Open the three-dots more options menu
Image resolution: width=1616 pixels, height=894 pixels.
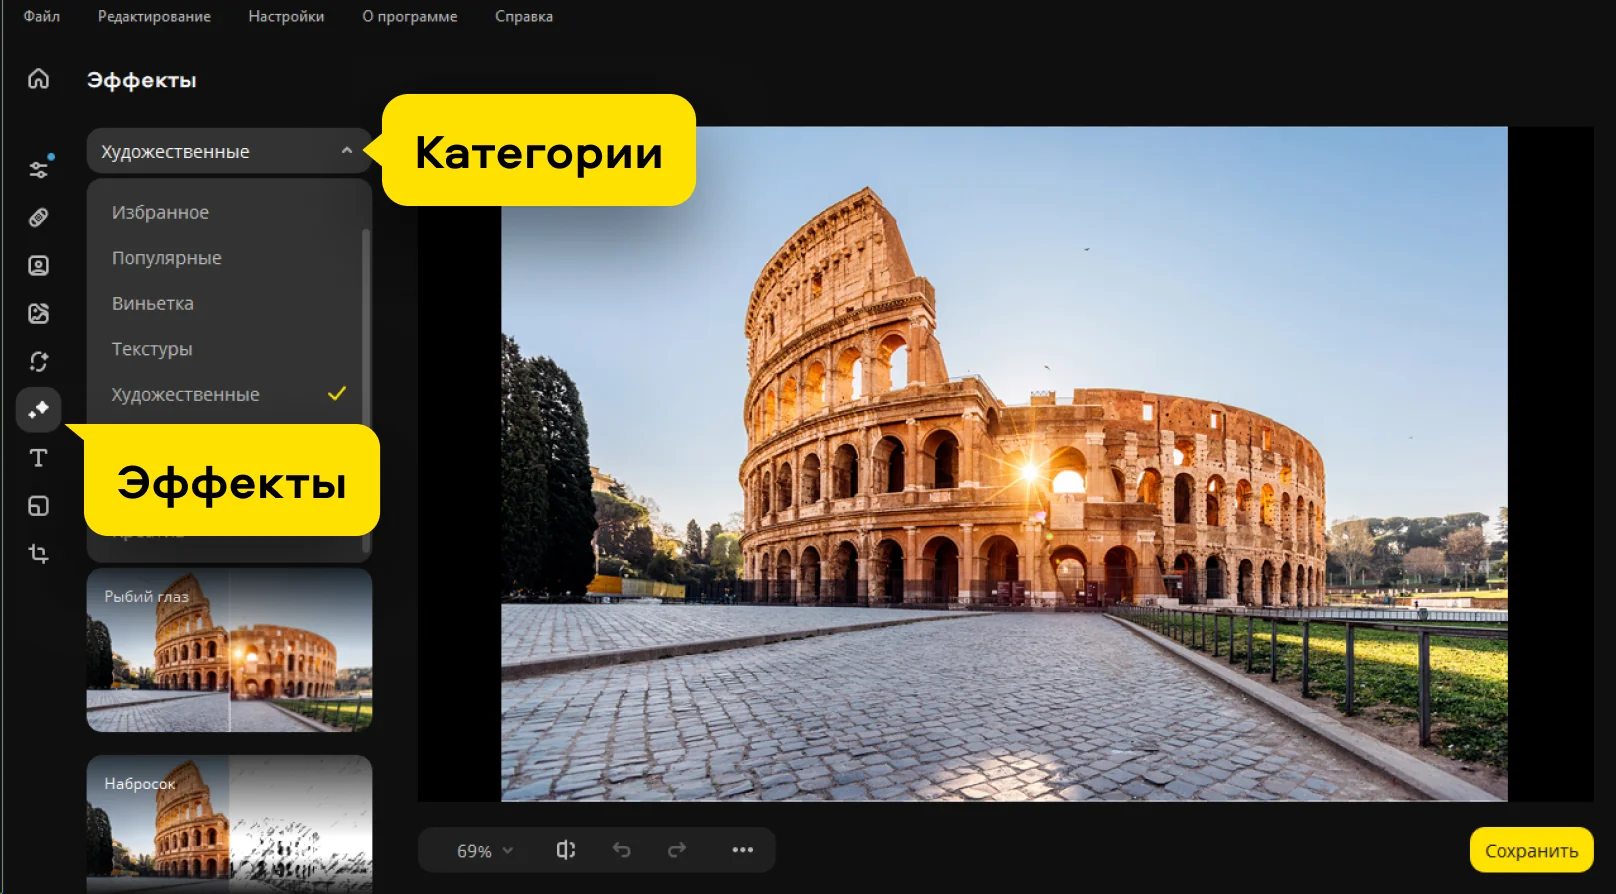pos(742,850)
